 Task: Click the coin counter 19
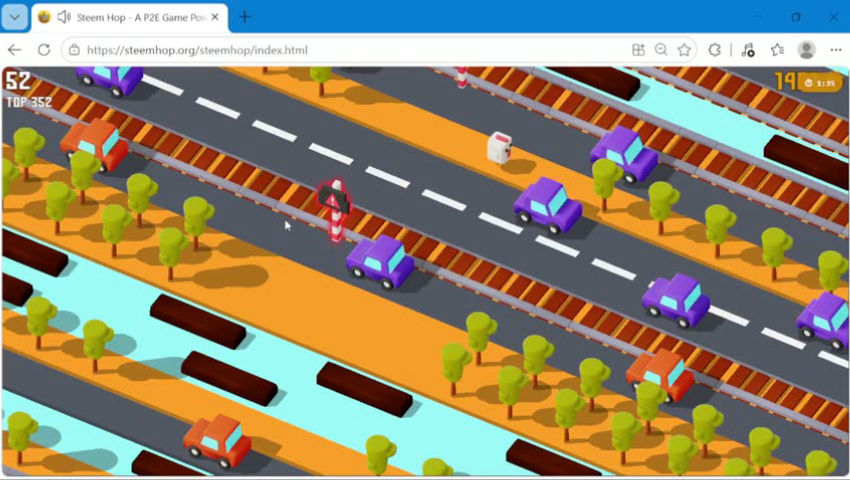pos(785,81)
